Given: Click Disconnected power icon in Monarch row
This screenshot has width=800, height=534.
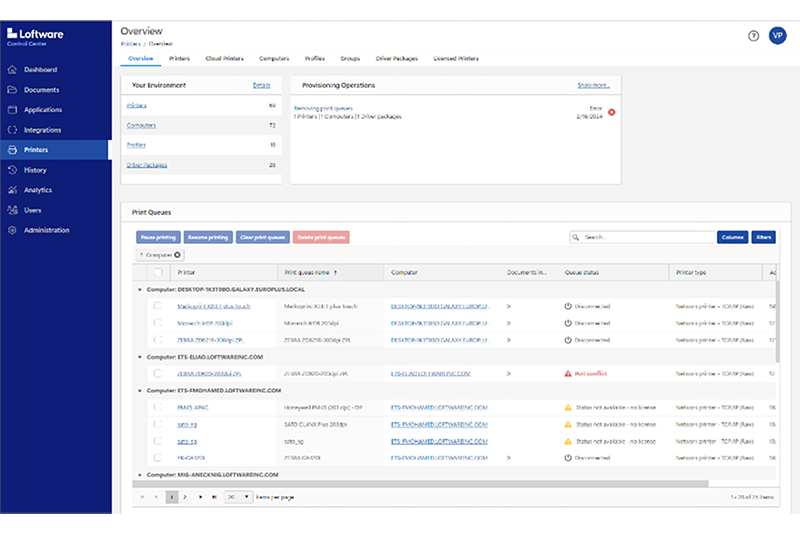Looking at the screenshot, I should [567, 323].
